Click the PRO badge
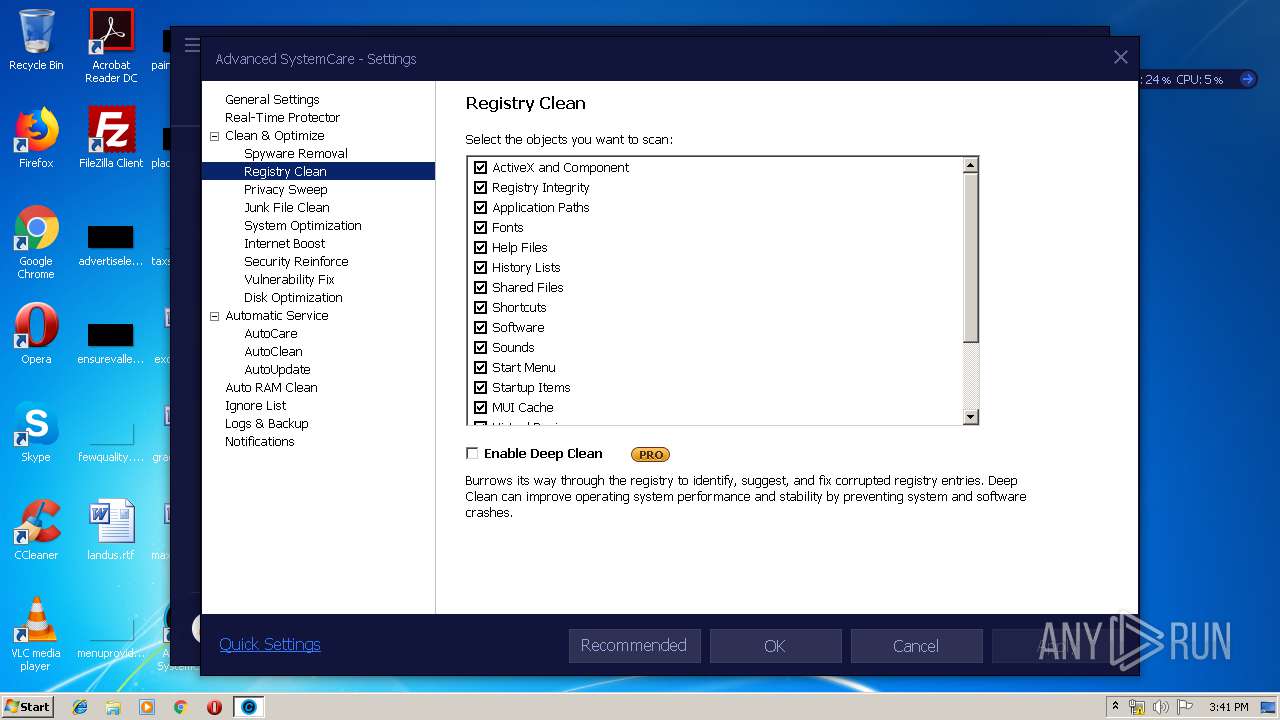The height and width of the screenshot is (720, 1280). (x=650, y=454)
